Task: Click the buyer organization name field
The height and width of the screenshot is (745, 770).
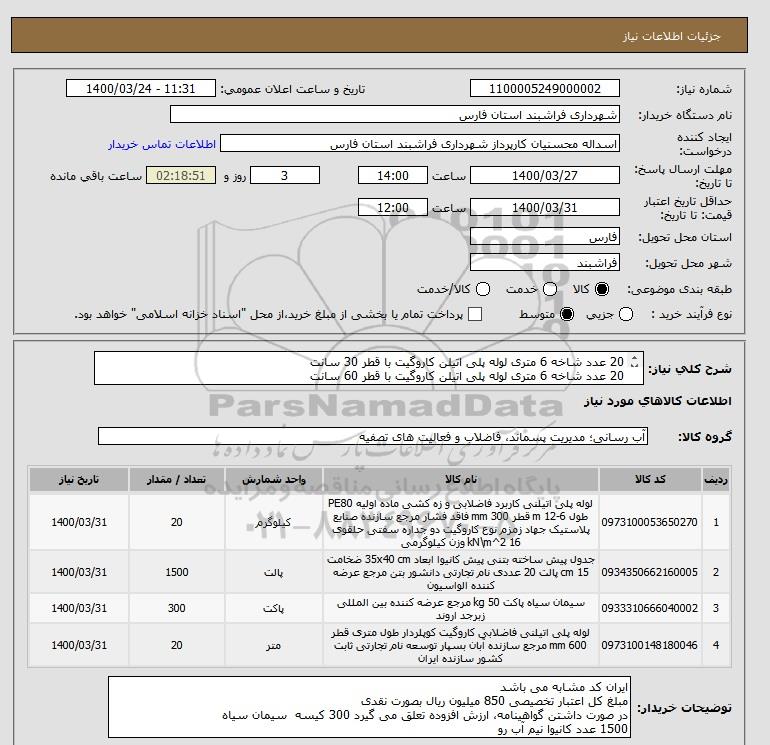Action: coord(394,115)
